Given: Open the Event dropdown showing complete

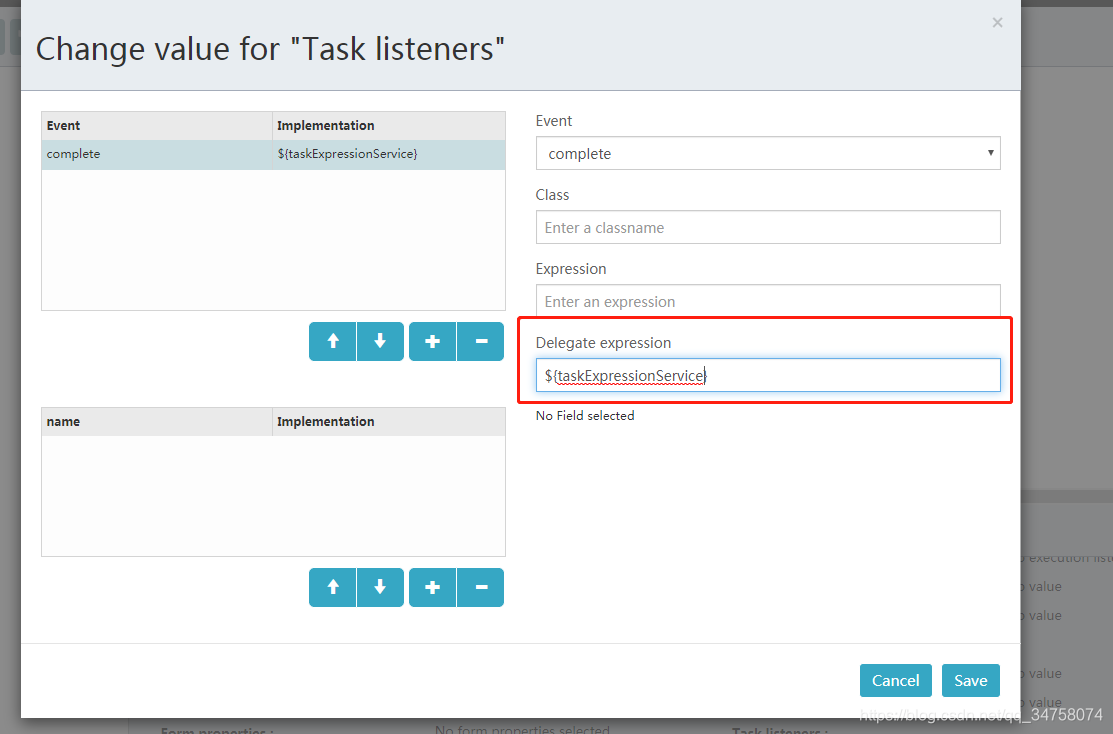Looking at the screenshot, I should (x=768, y=153).
